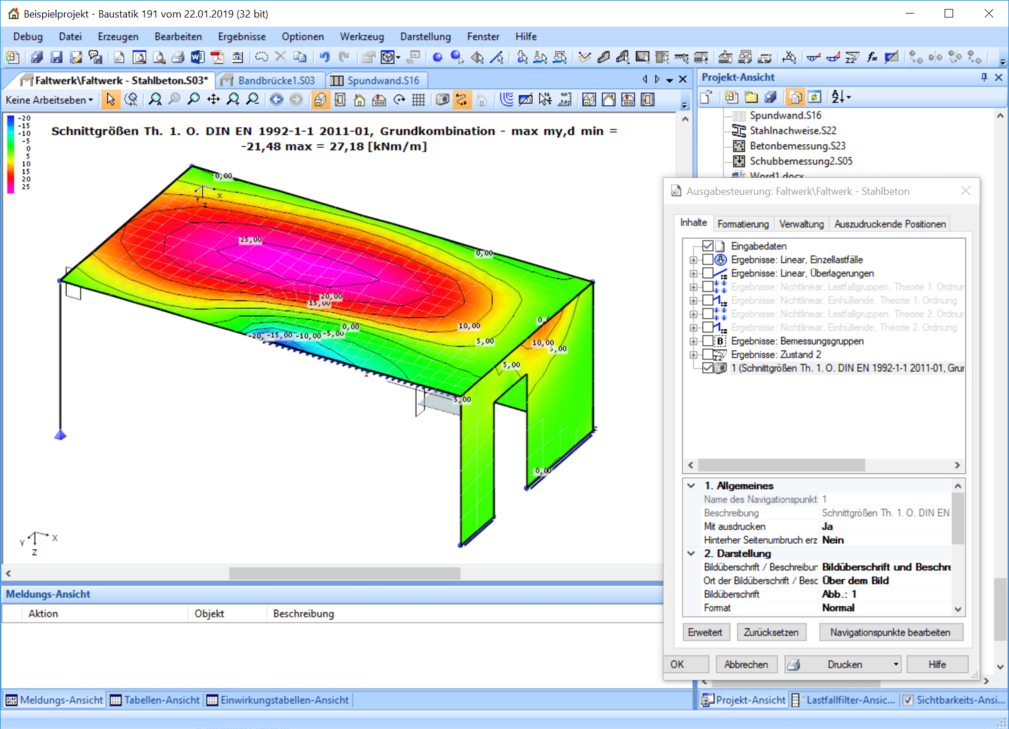Click the Word export icon in toolbar

pos(198,58)
